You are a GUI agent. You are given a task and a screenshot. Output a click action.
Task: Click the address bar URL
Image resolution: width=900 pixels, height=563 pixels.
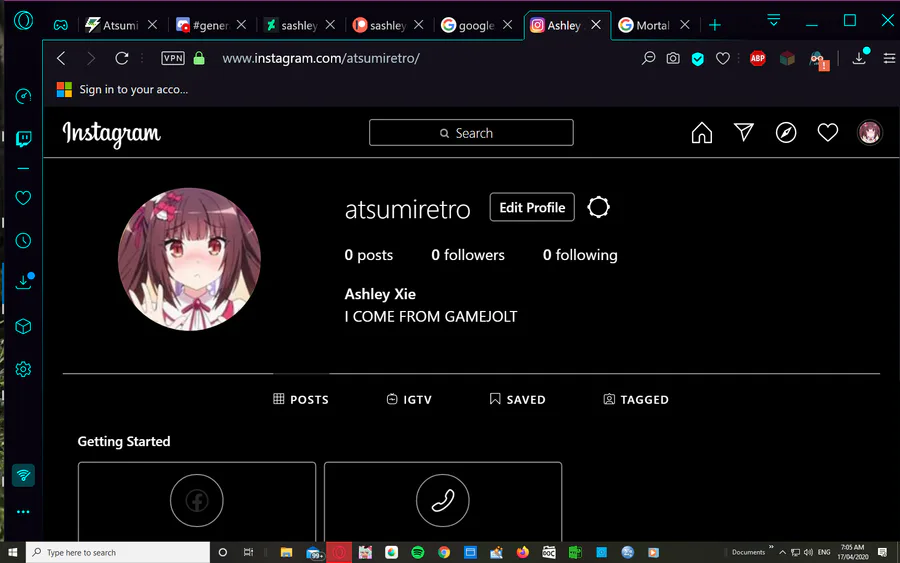click(321, 58)
